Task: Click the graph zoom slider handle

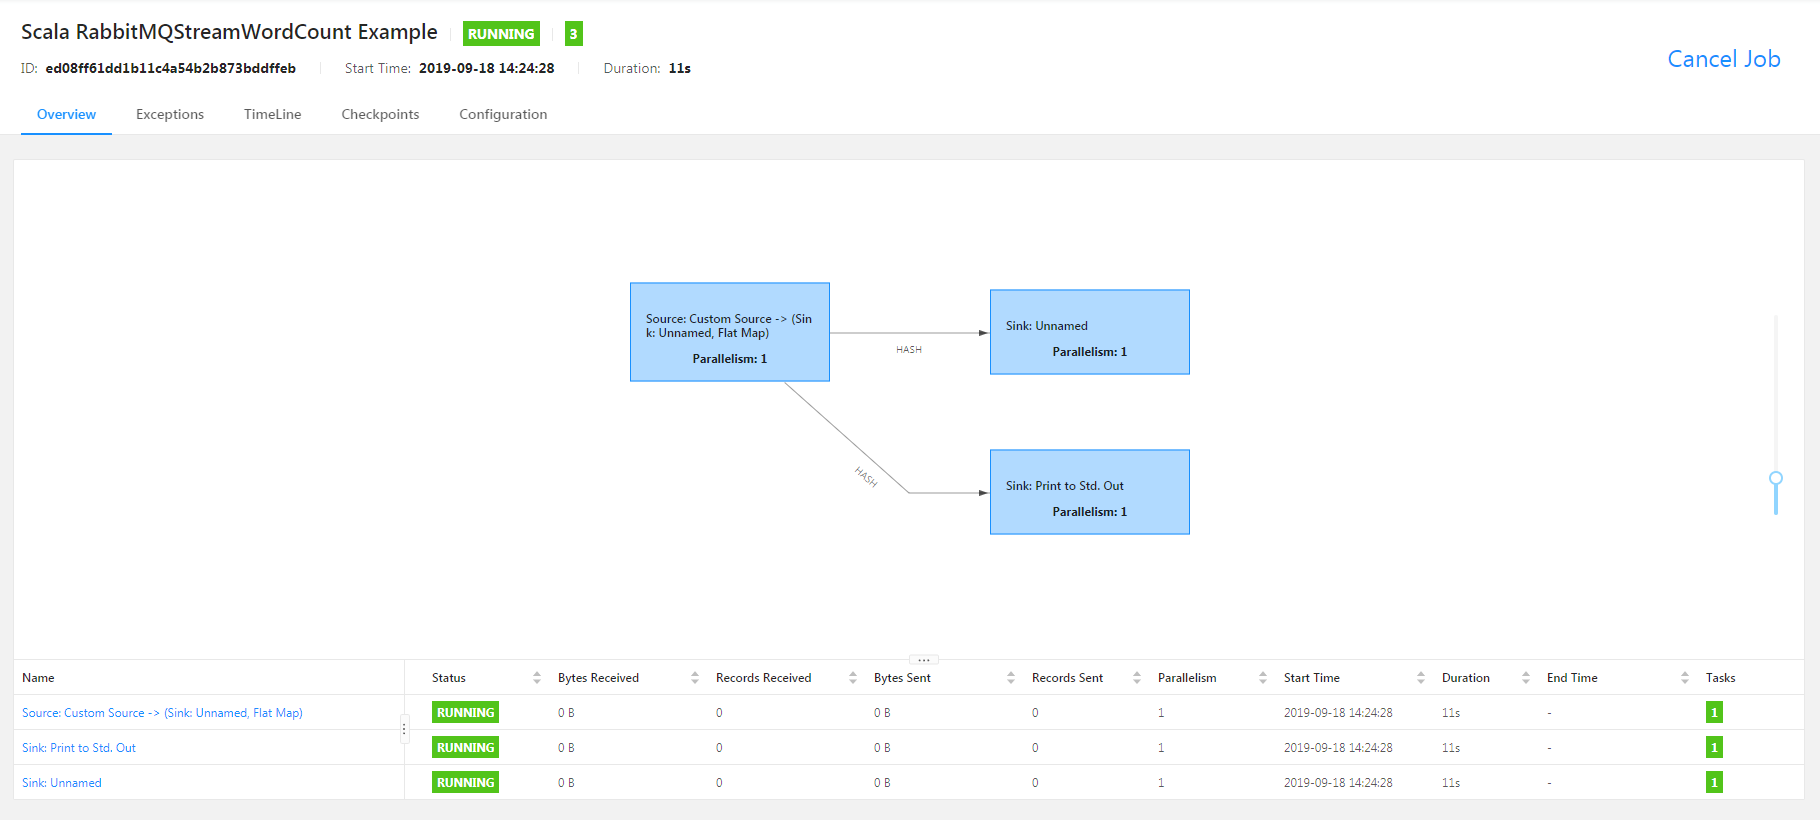Action: (x=1776, y=479)
